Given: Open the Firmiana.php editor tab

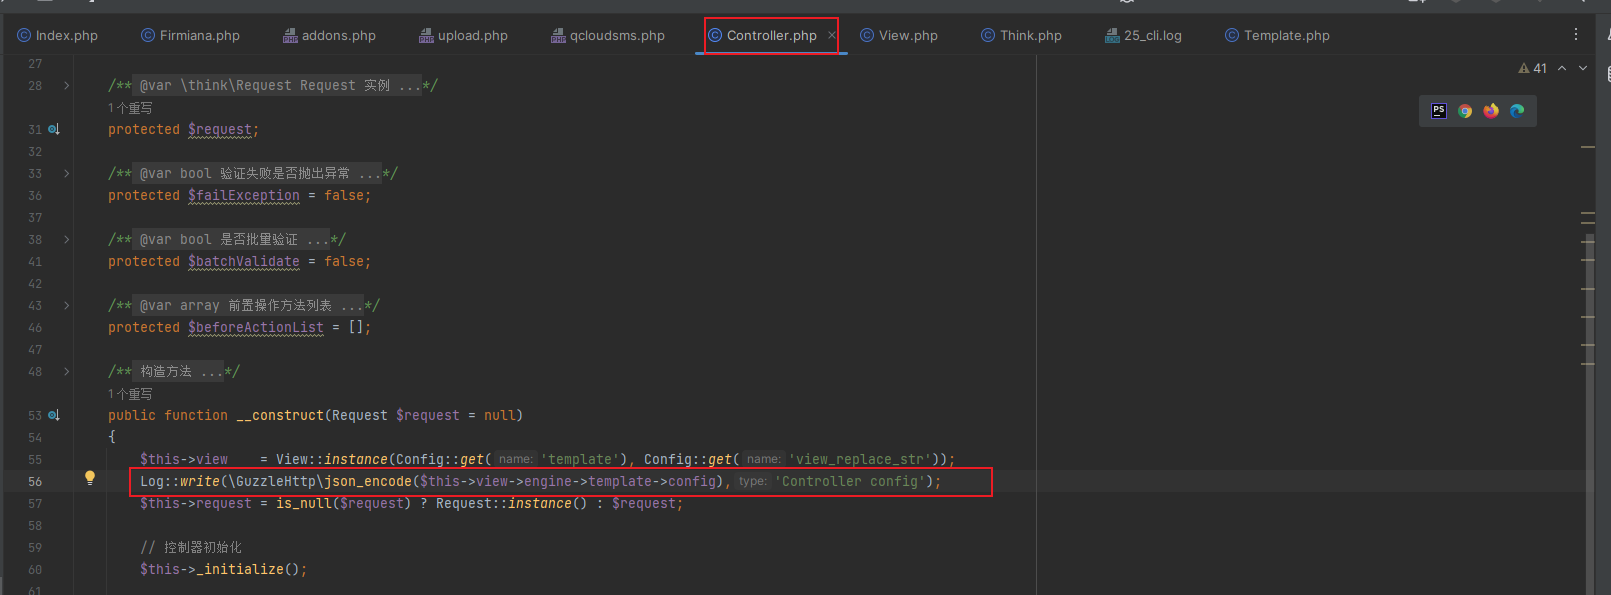Looking at the screenshot, I should click(190, 35).
